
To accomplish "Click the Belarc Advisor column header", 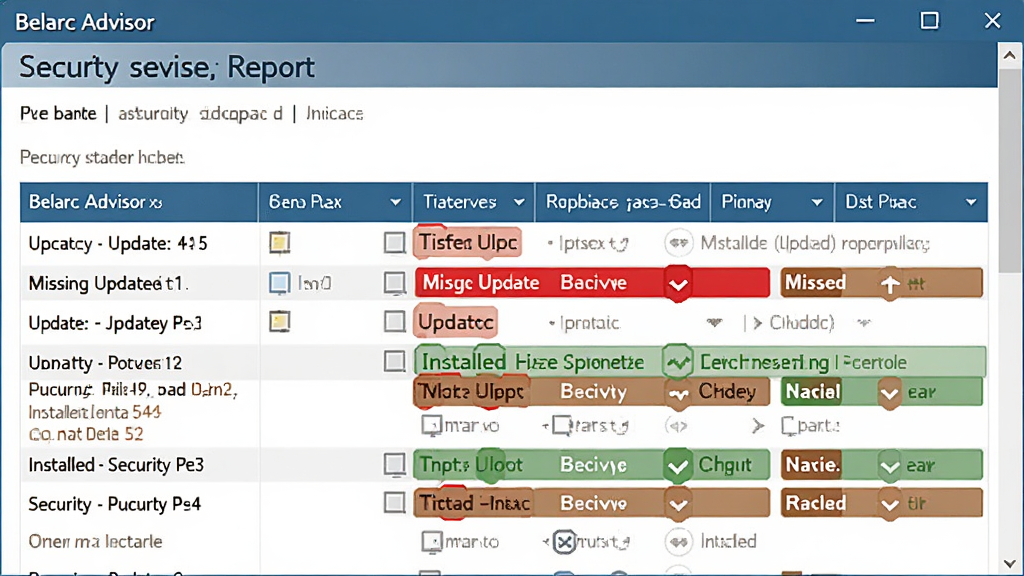I will tap(139, 202).
